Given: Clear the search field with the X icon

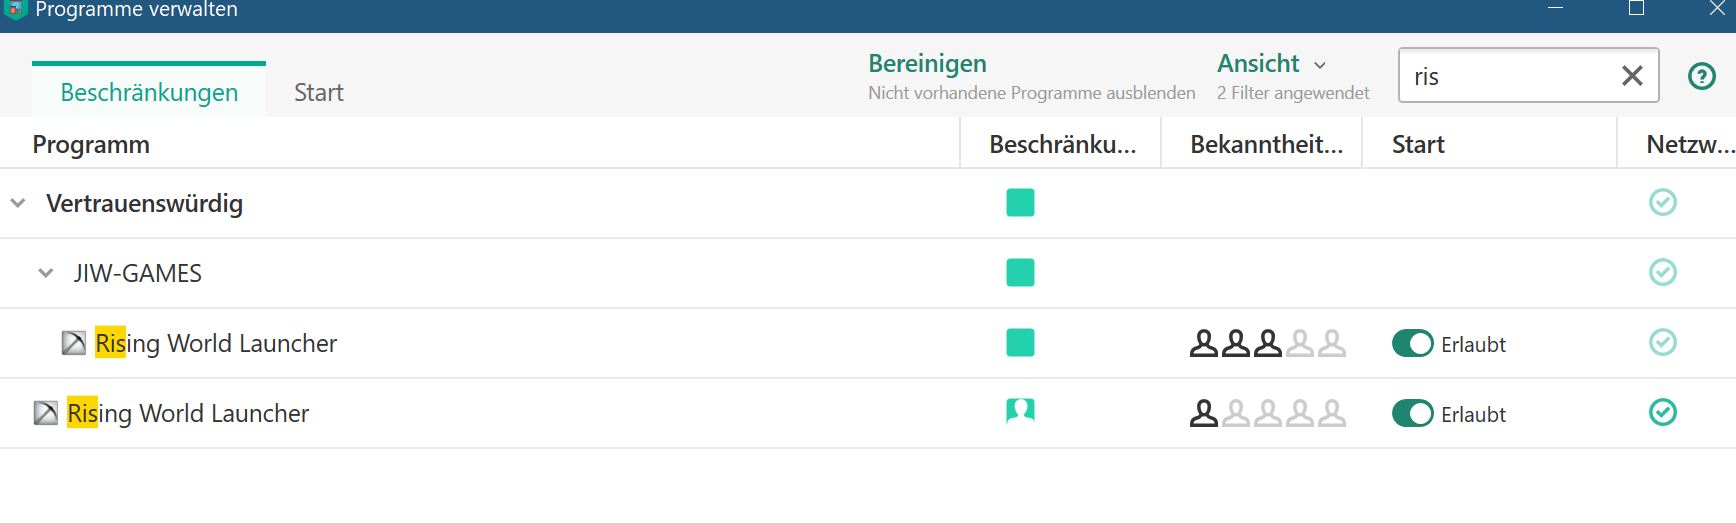Looking at the screenshot, I should [1631, 76].
